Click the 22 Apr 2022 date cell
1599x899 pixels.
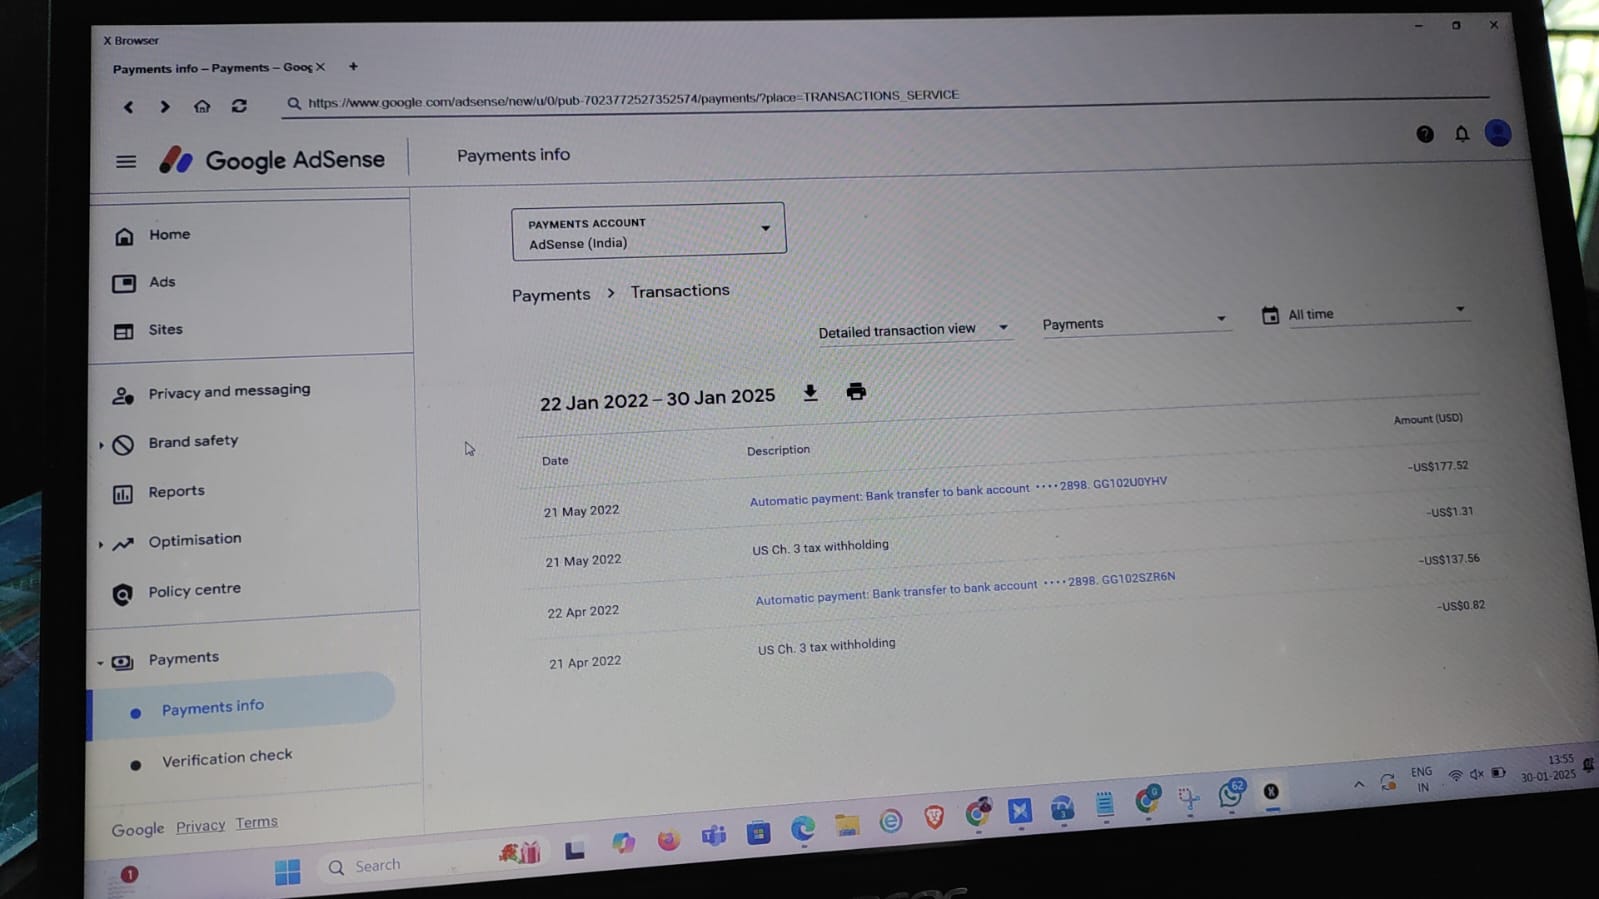pyautogui.click(x=583, y=612)
